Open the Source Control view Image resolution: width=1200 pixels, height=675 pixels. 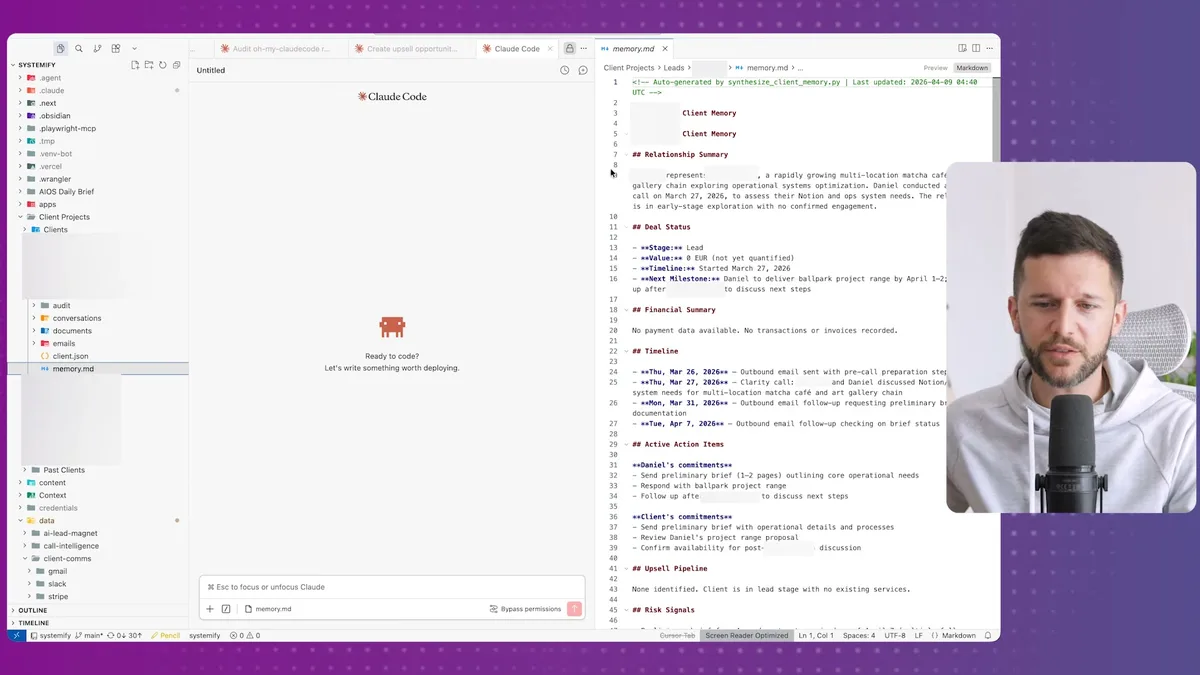[x=97, y=48]
